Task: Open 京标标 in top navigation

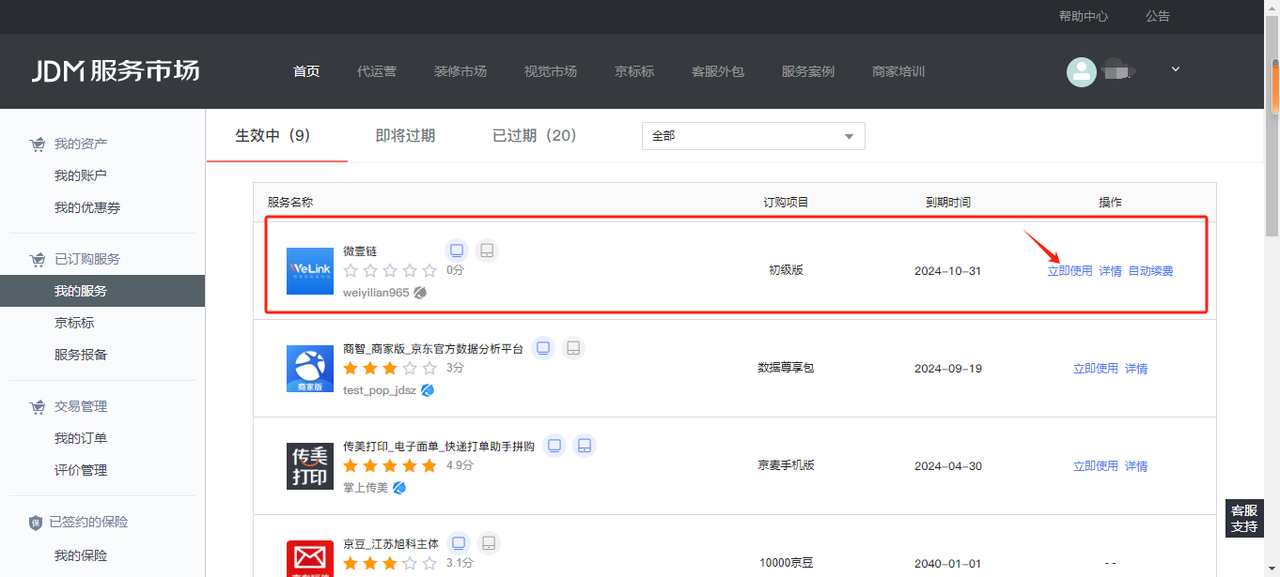Action: pyautogui.click(x=634, y=72)
